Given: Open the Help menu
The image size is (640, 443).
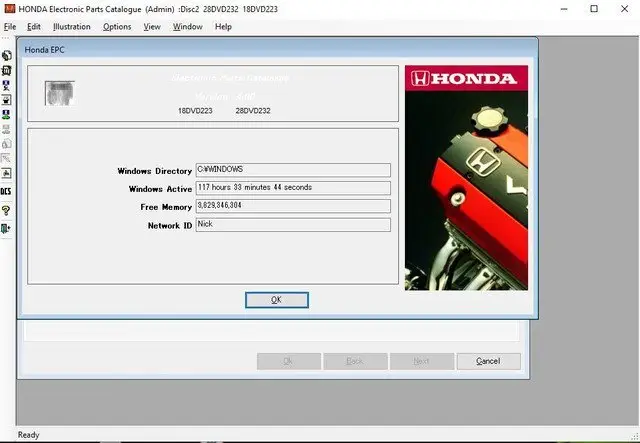Looking at the screenshot, I should coord(223,27).
